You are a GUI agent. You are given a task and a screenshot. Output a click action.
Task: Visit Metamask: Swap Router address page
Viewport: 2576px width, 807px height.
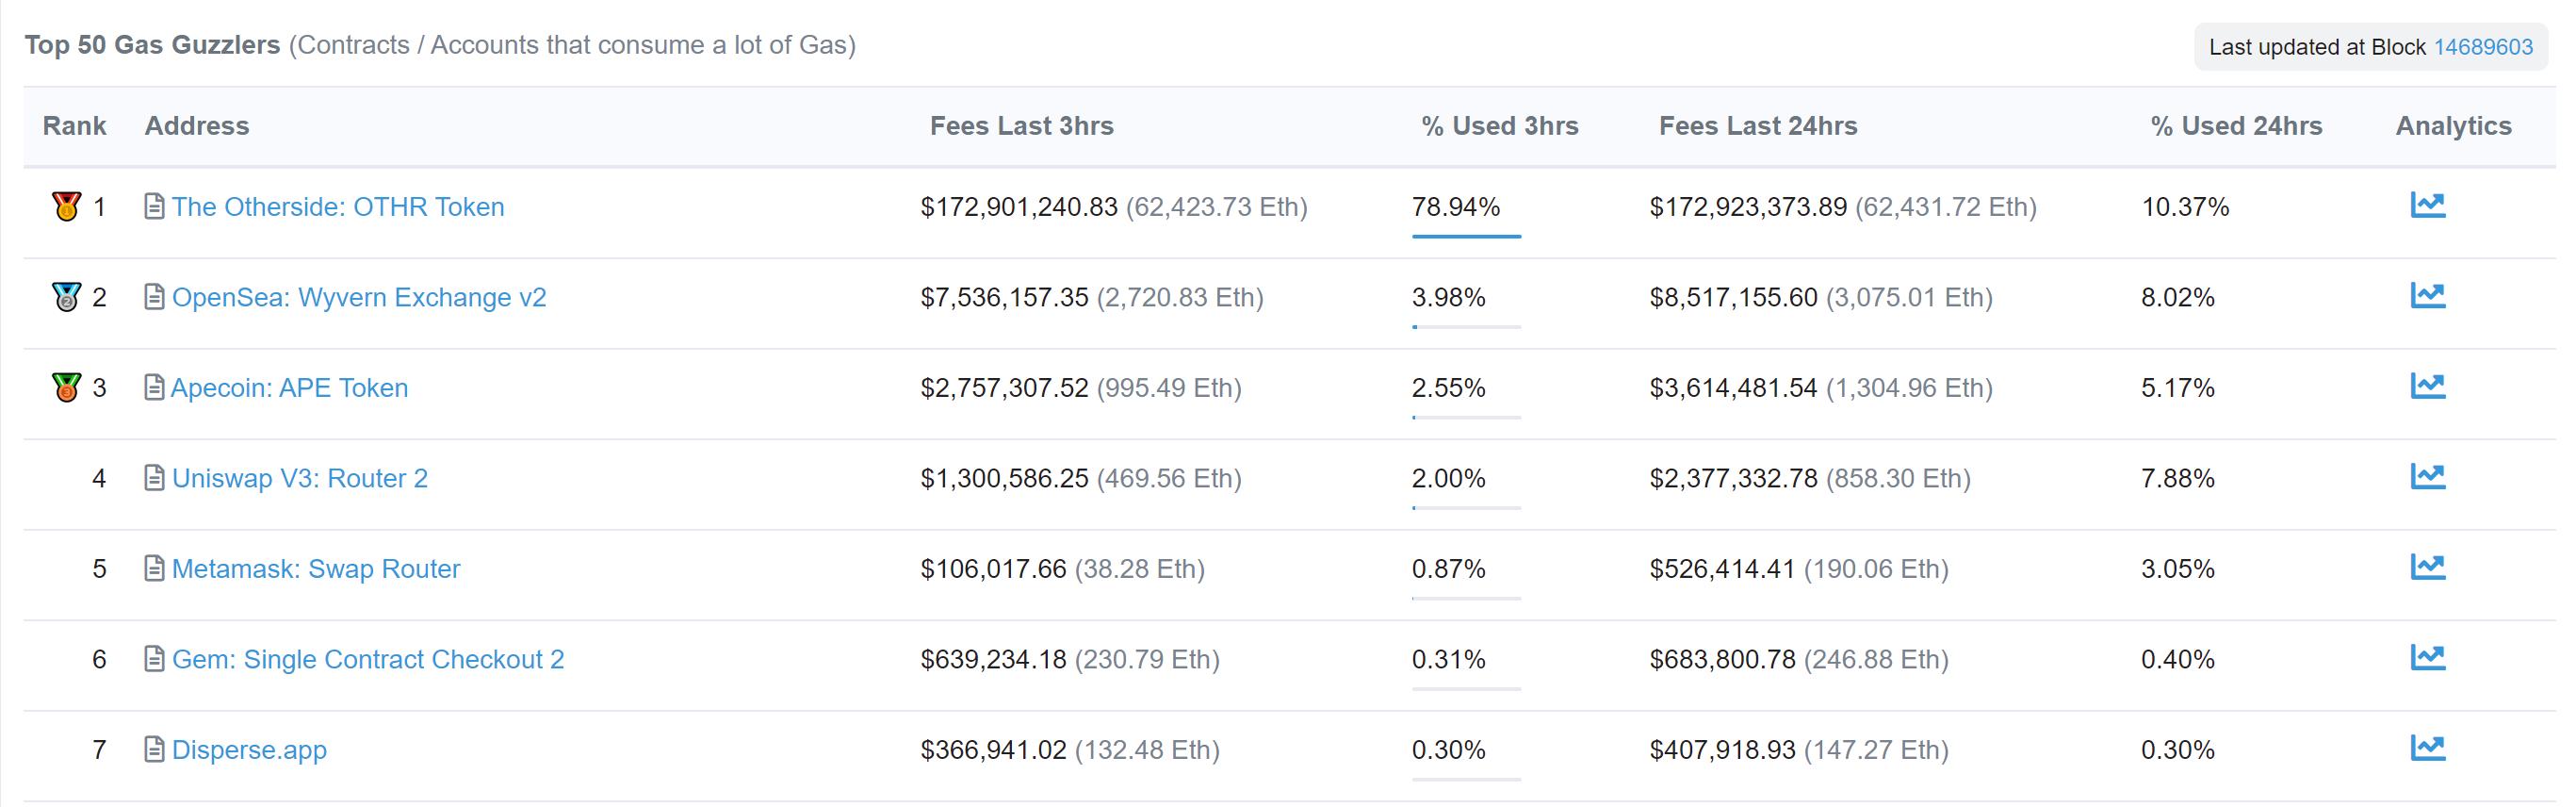[316, 569]
